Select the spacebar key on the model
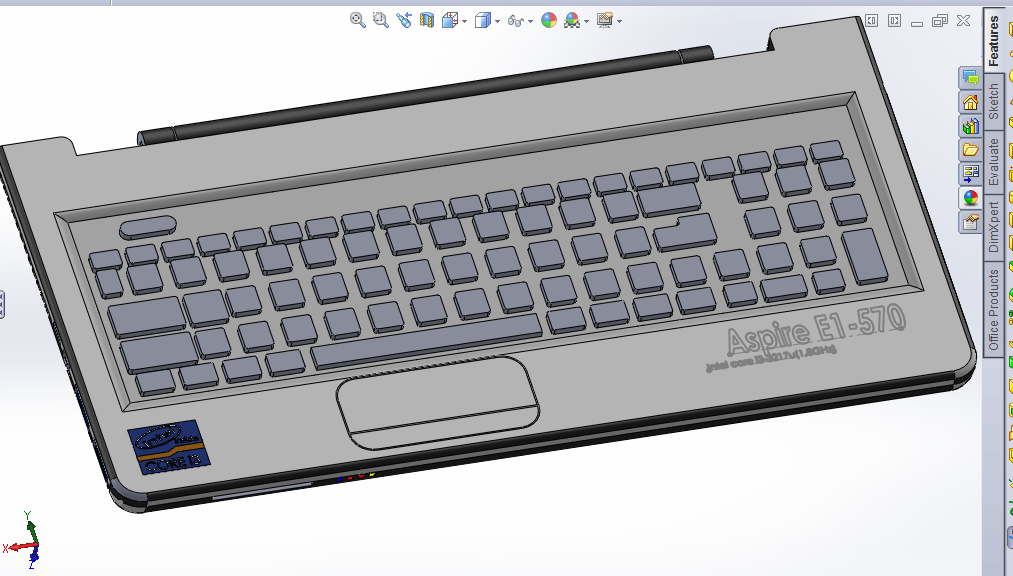Image resolution: width=1013 pixels, height=576 pixels. [x=426, y=342]
